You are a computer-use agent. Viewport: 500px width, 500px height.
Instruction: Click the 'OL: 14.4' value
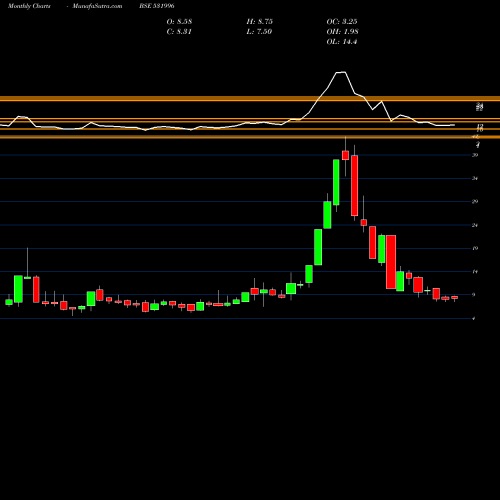[x=342, y=42]
